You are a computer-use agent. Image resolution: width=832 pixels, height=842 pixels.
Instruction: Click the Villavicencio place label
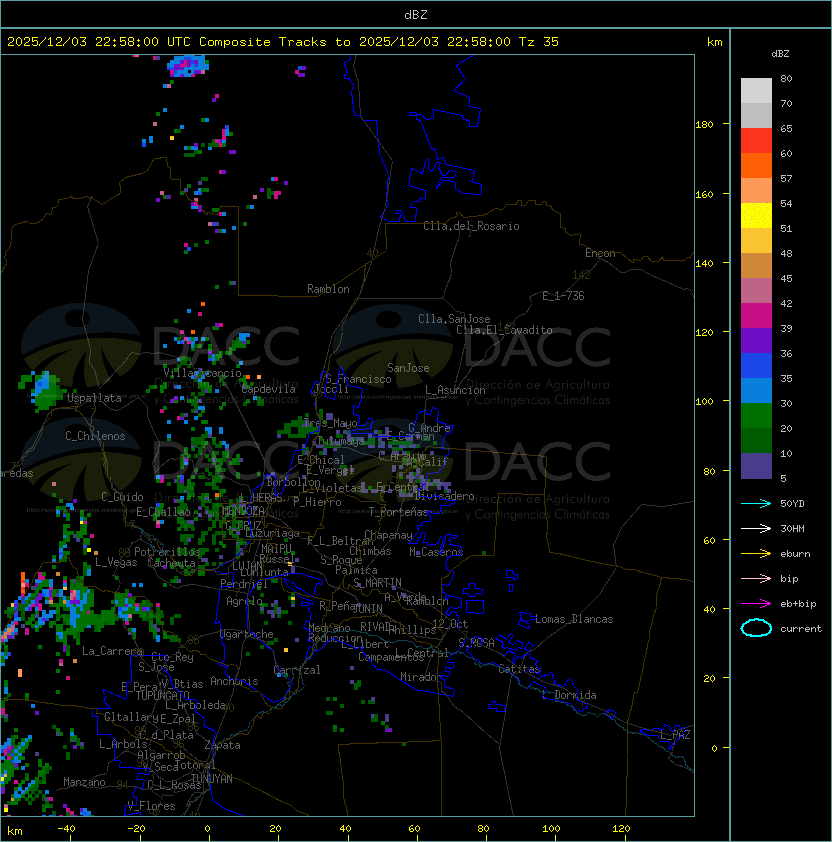pyautogui.click(x=202, y=373)
